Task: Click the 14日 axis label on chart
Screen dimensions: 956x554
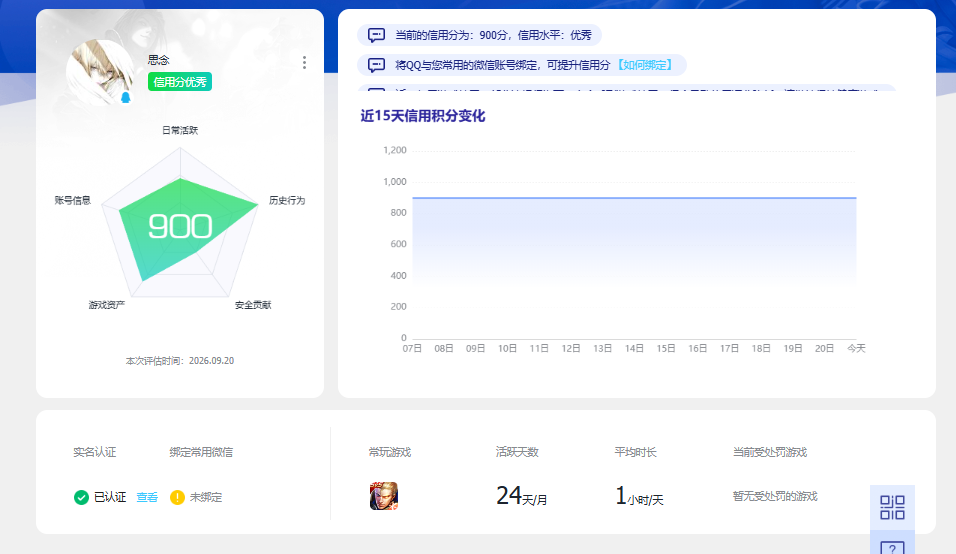Action: pyautogui.click(x=634, y=348)
